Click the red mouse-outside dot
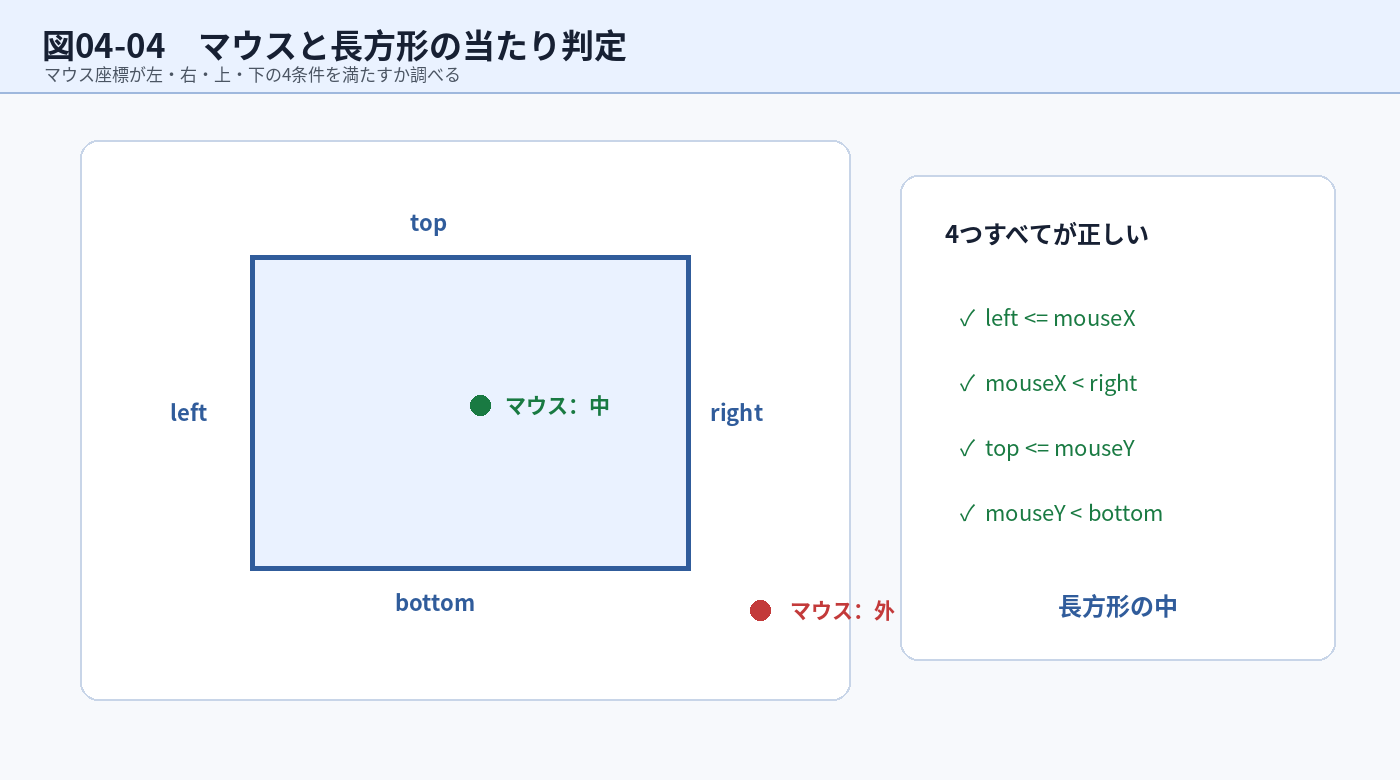Screen dimensions: 1400x780 pos(760,610)
